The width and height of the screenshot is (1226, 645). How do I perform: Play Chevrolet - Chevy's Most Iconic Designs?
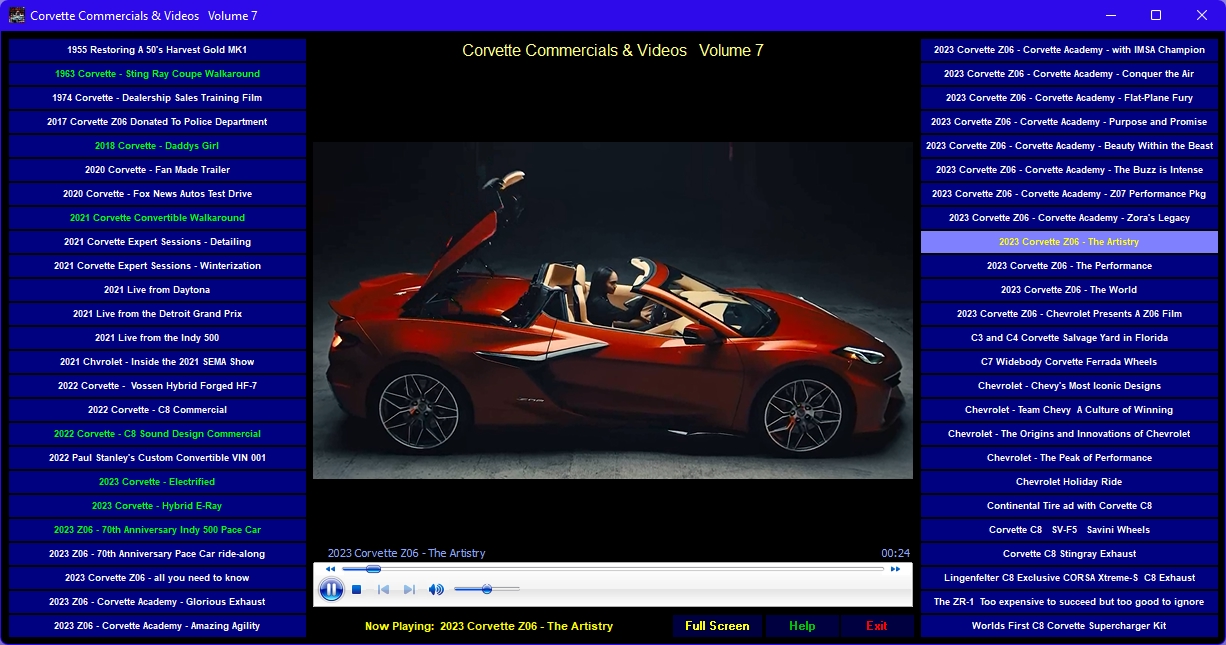(x=1069, y=386)
